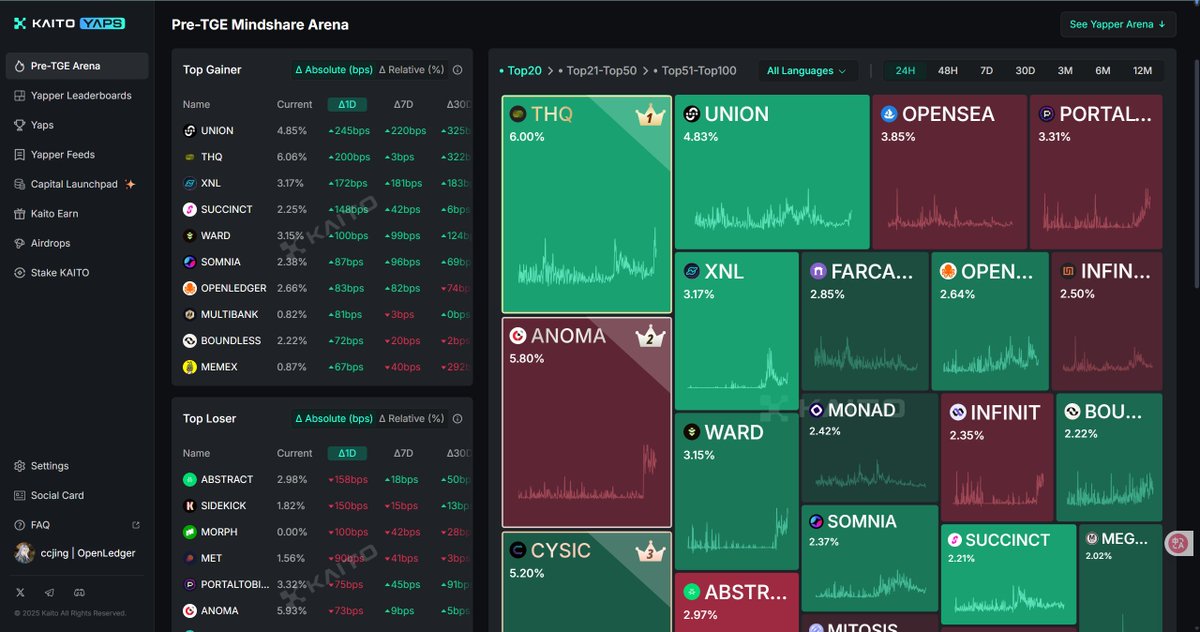Image resolution: width=1200 pixels, height=632 pixels.
Task: Open the Telegram link icon in sidebar footer
Action: click(x=49, y=593)
